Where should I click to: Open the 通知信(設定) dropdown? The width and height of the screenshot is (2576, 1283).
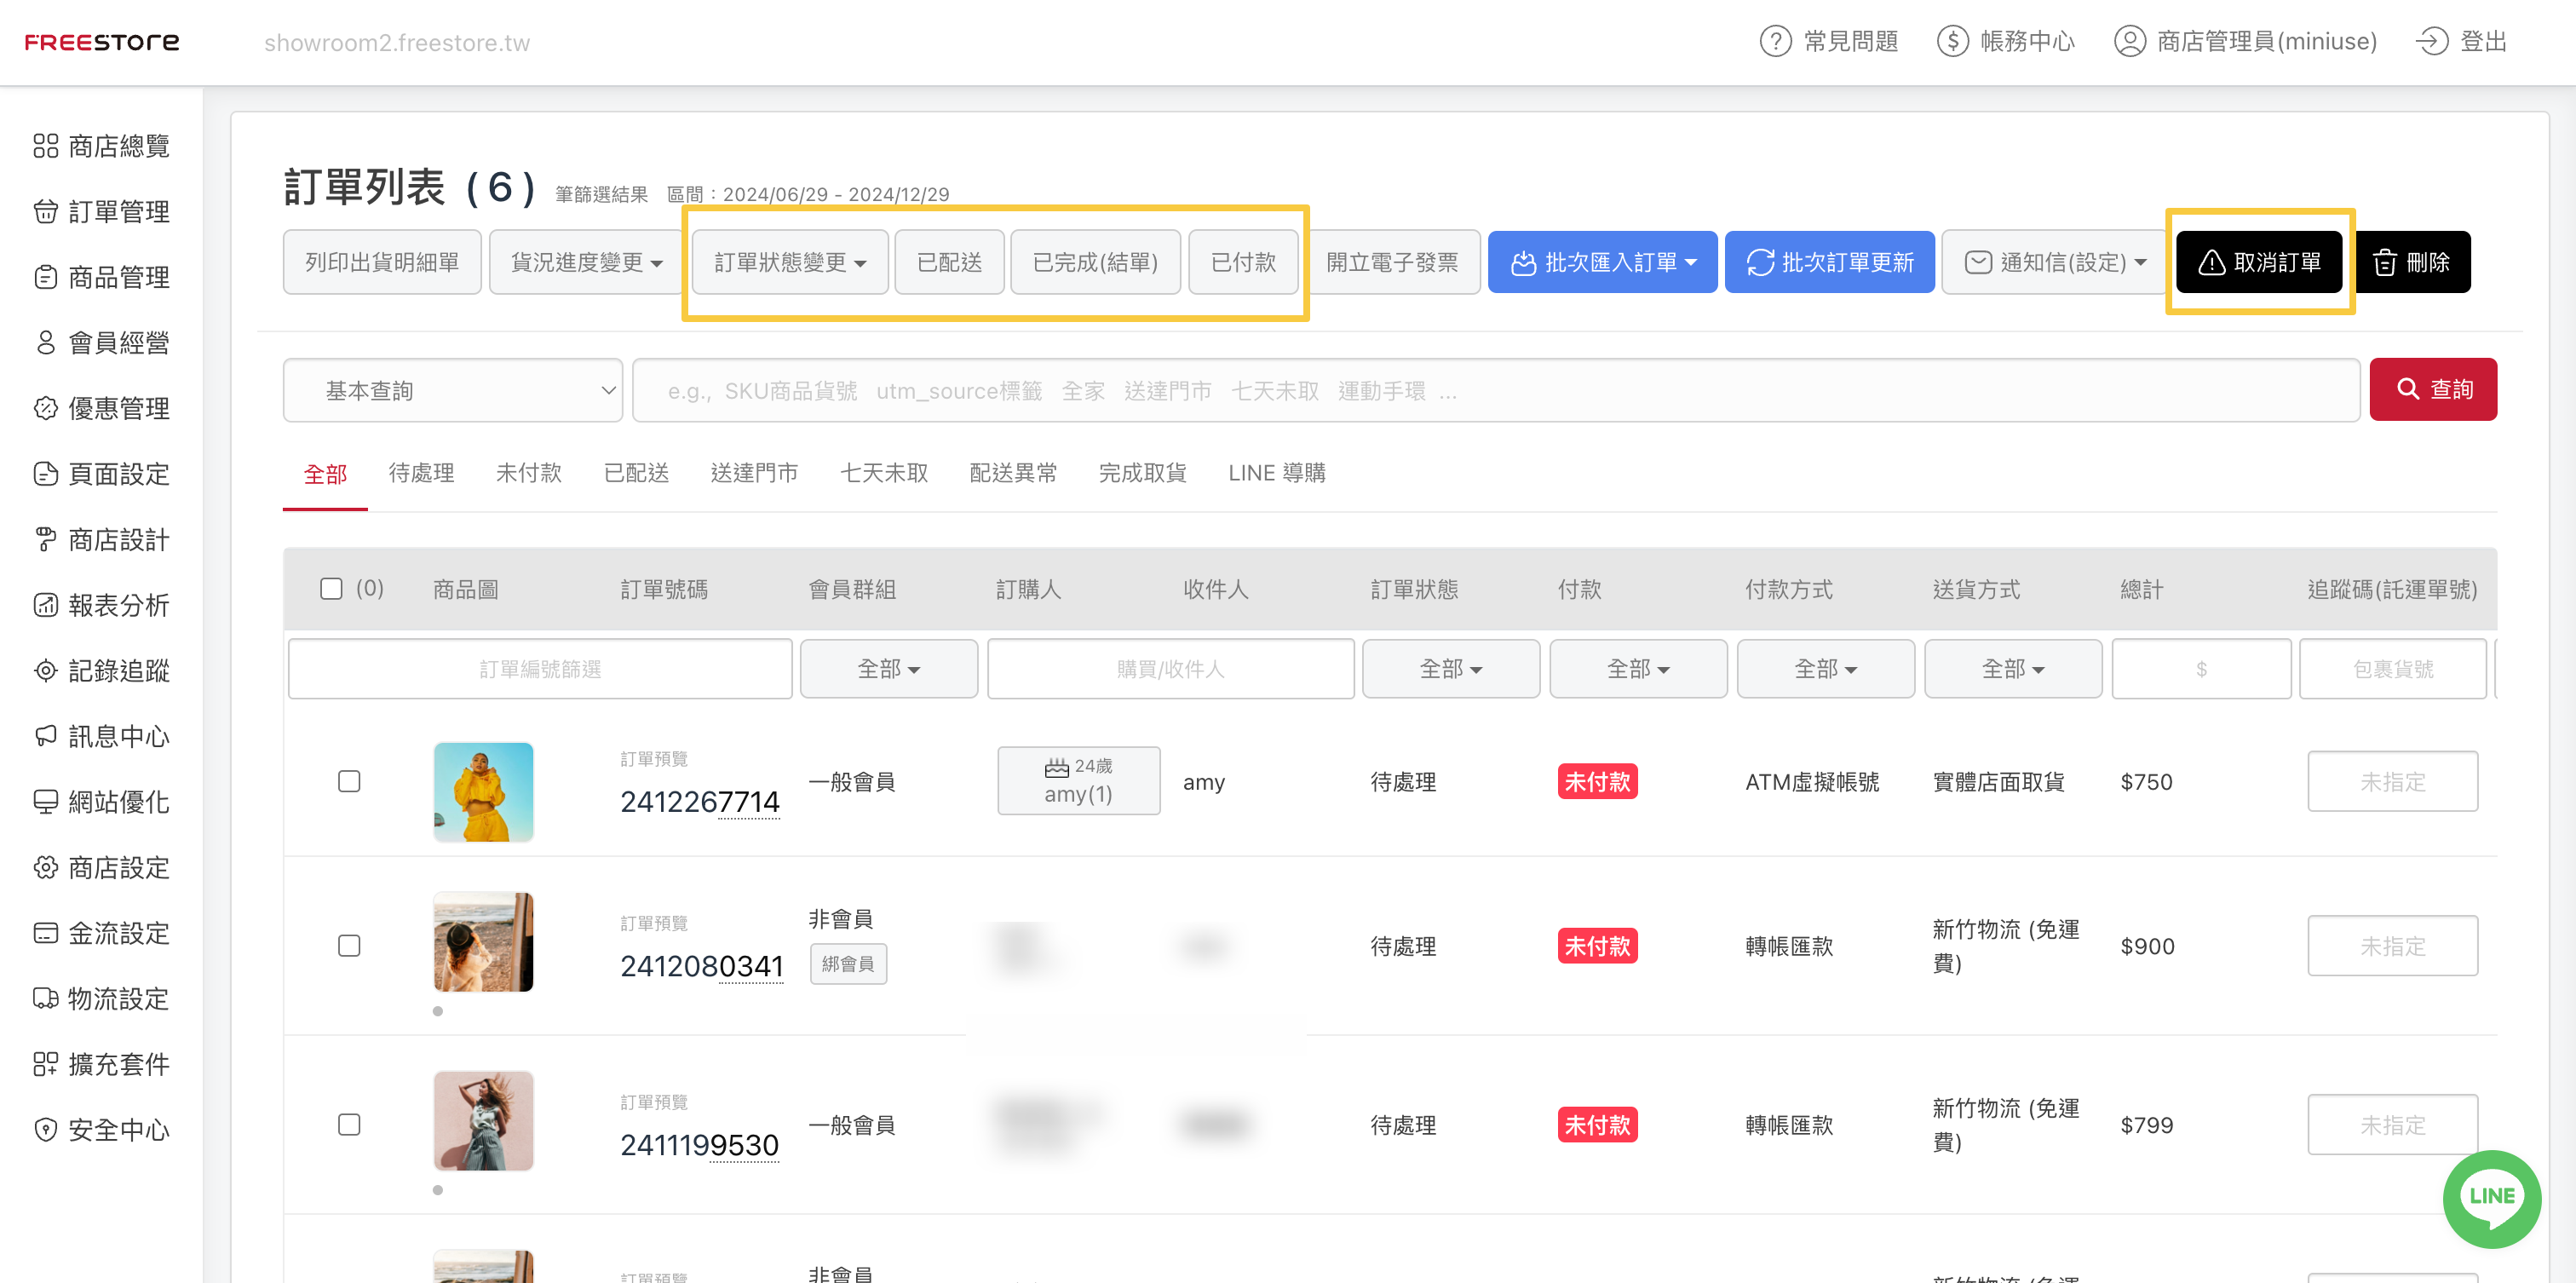point(2054,262)
